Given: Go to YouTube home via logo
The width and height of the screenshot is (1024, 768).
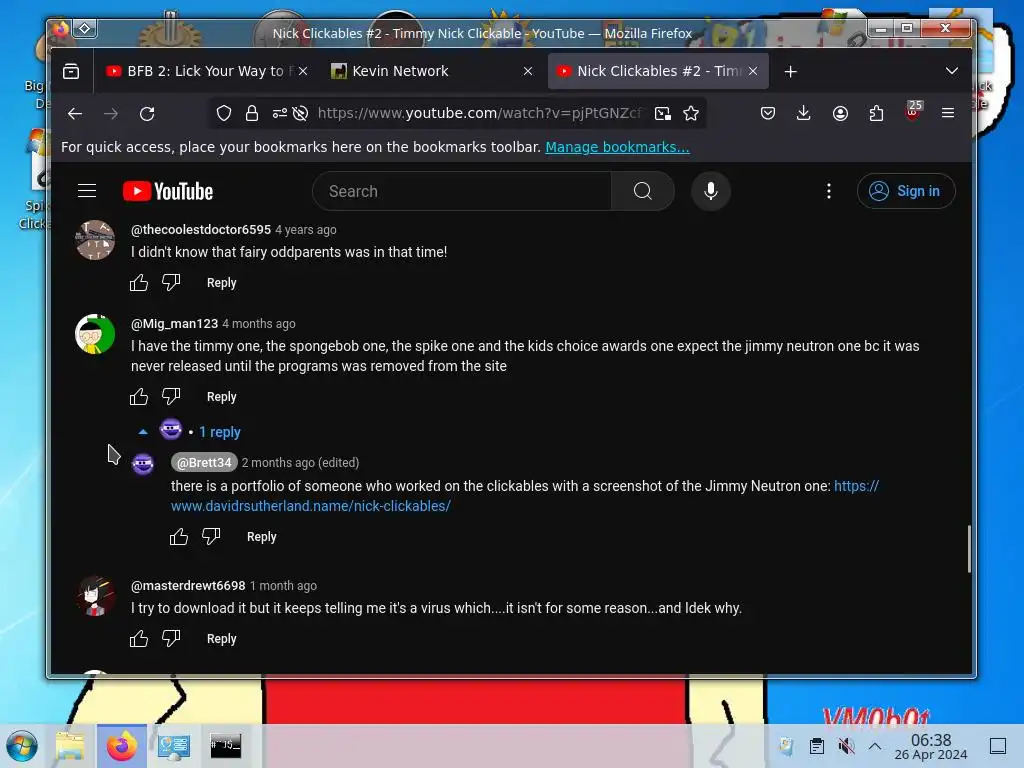Looking at the screenshot, I should [x=168, y=191].
